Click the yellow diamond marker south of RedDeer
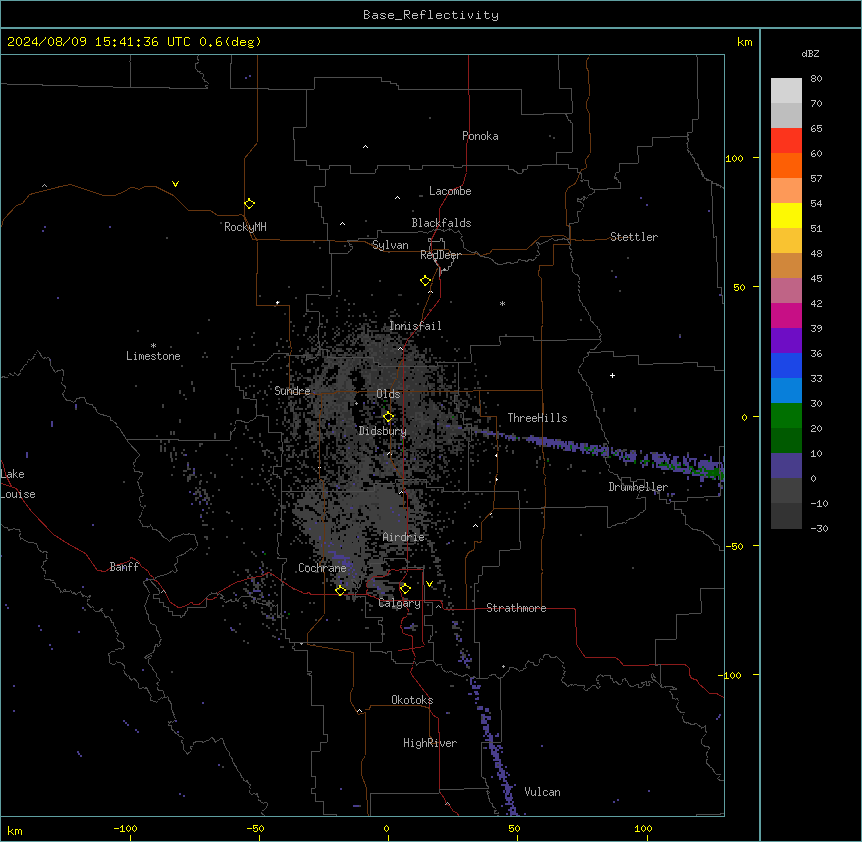 pos(426,281)
